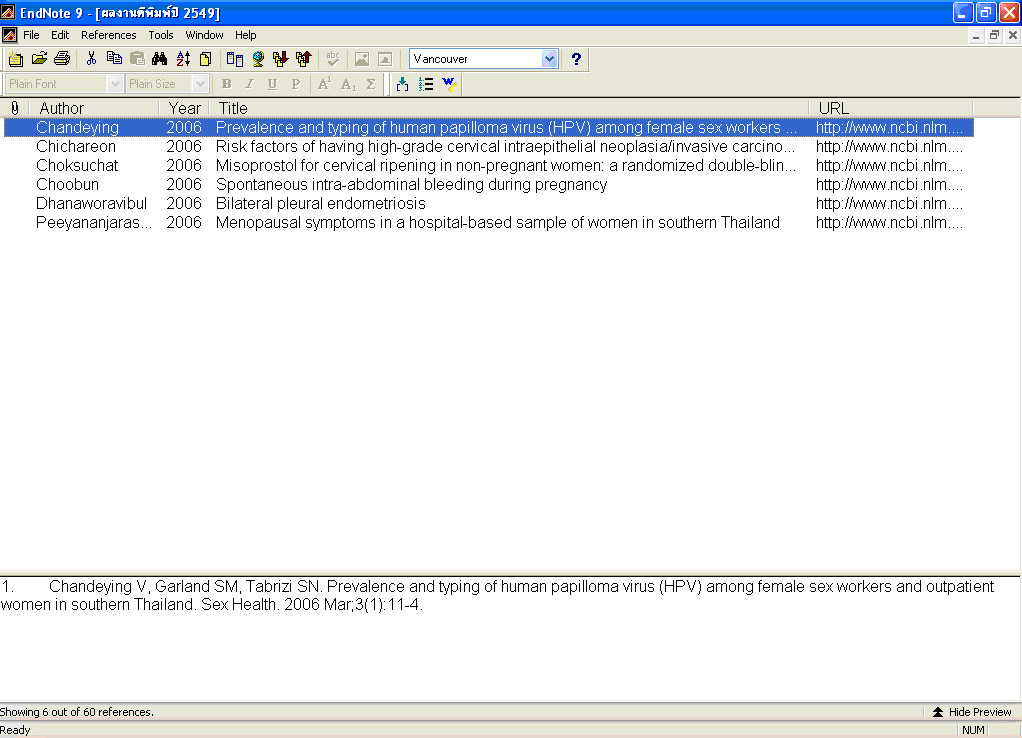
Task: Click the Format Bibliography list icon
Action: 426,84
